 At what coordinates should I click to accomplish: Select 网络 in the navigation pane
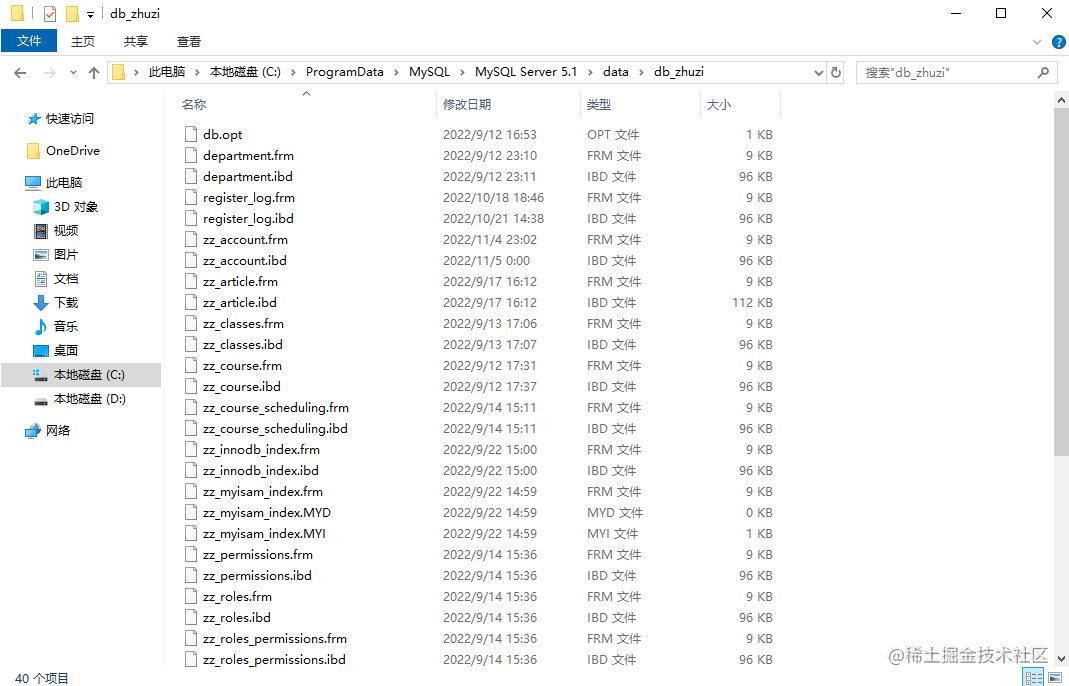(58, 430)
